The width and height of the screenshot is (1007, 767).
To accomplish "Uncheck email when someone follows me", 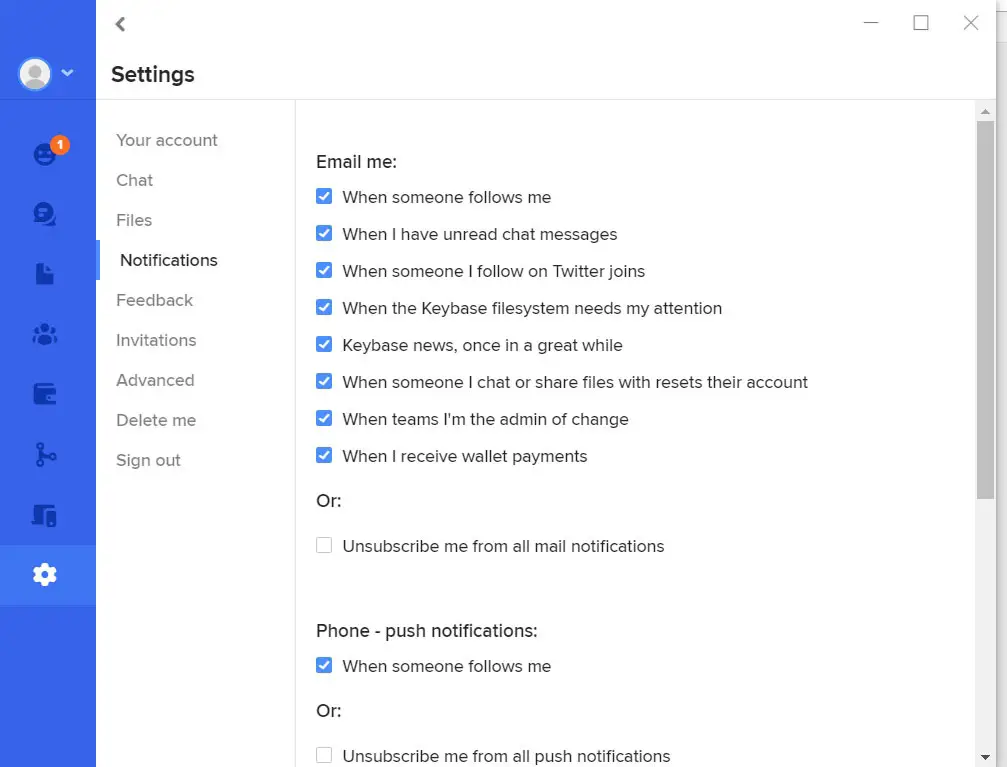I will (324, 197).
